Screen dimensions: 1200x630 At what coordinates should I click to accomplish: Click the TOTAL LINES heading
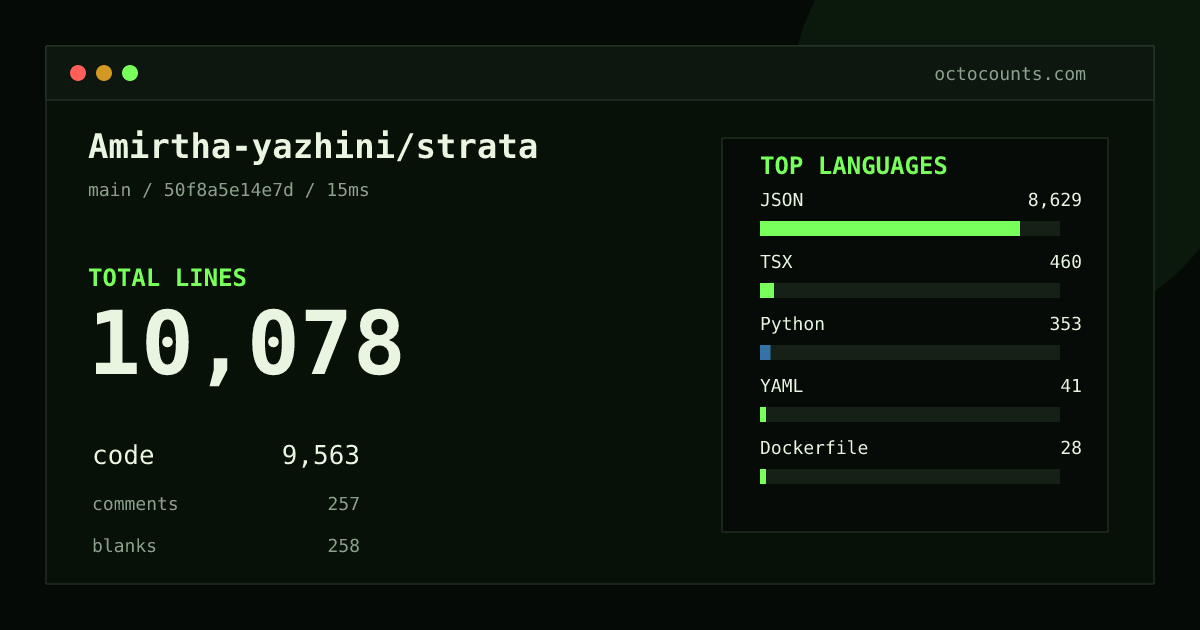coord(167,278)
